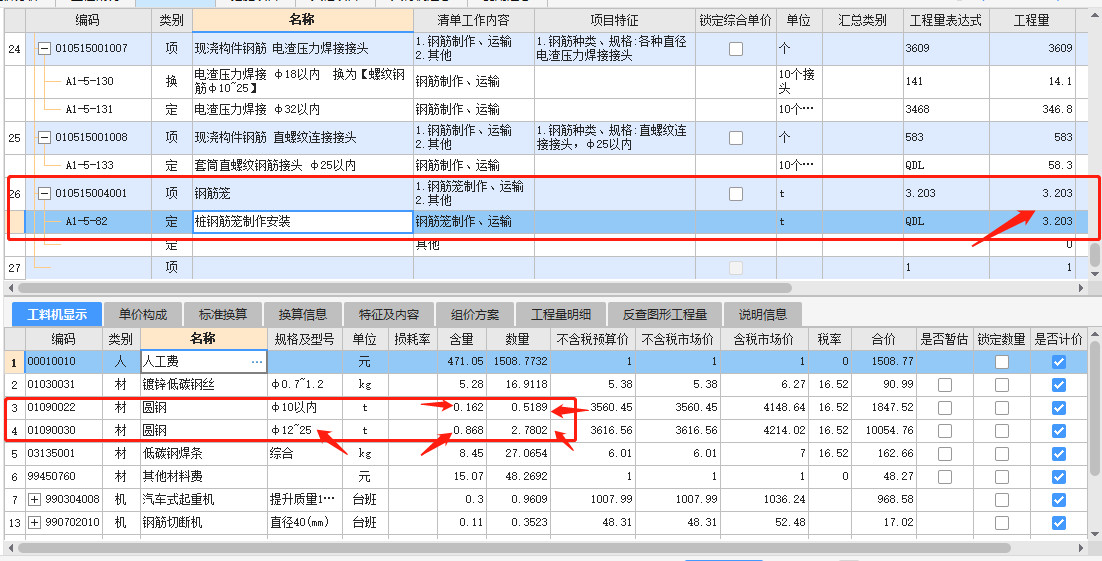Select the 反查图形工程量 tab

click(664, 314)
